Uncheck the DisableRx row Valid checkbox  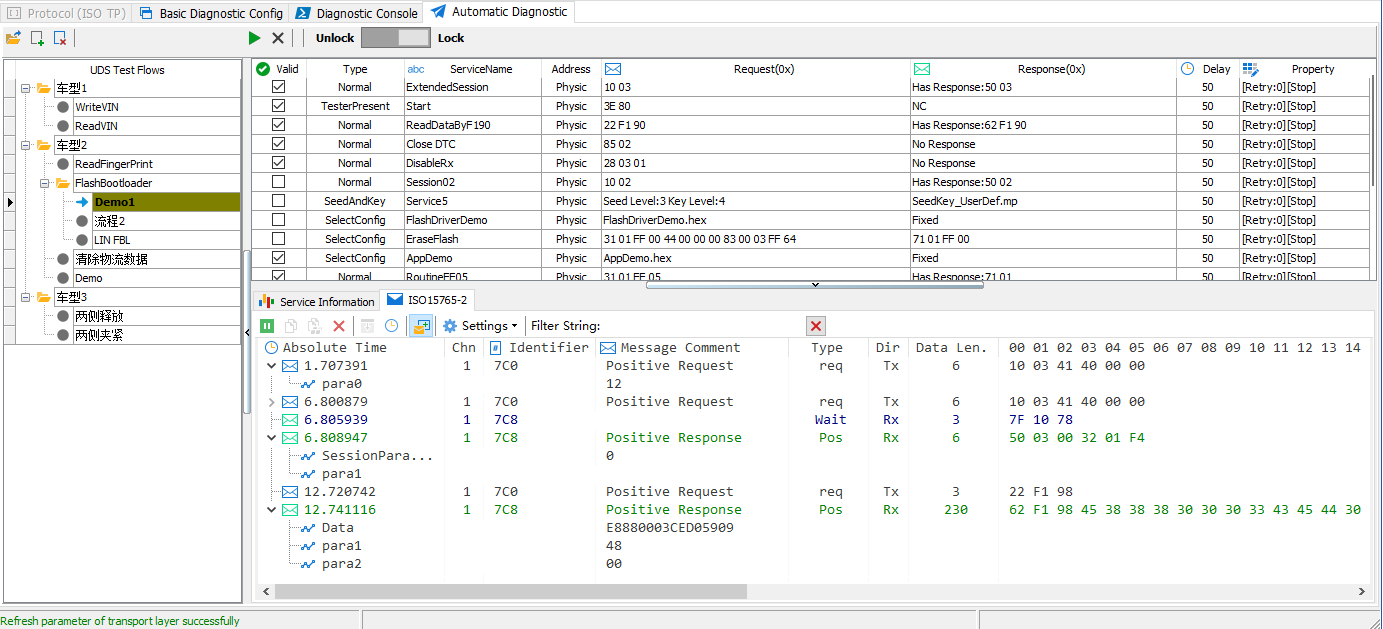(278, 163)
